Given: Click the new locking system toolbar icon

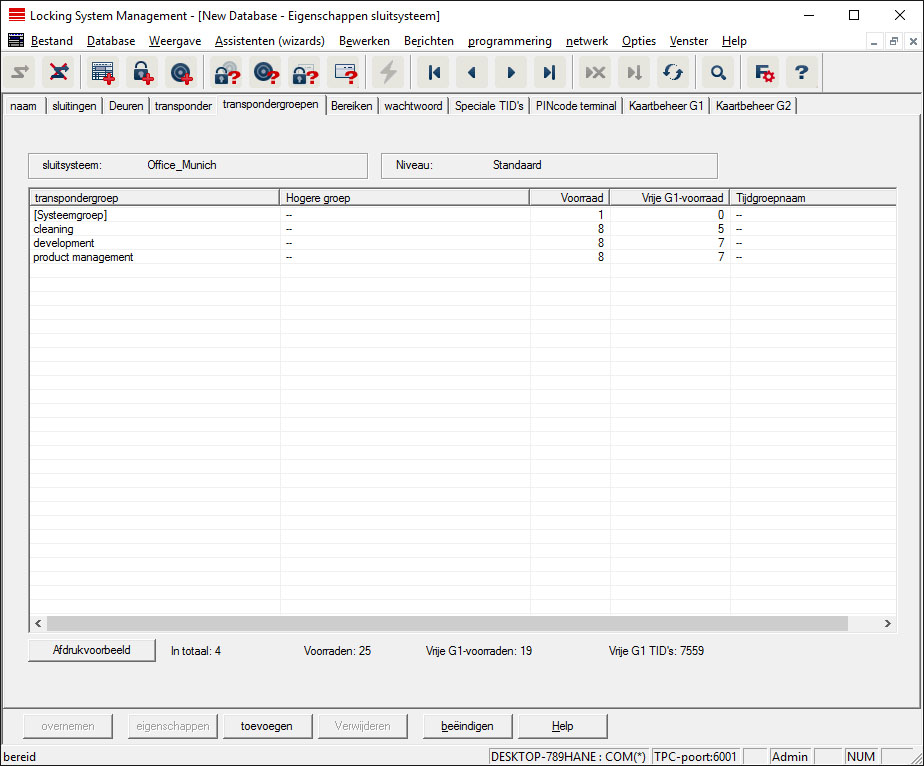Looking at the screenshot, I should coord(102,72).
